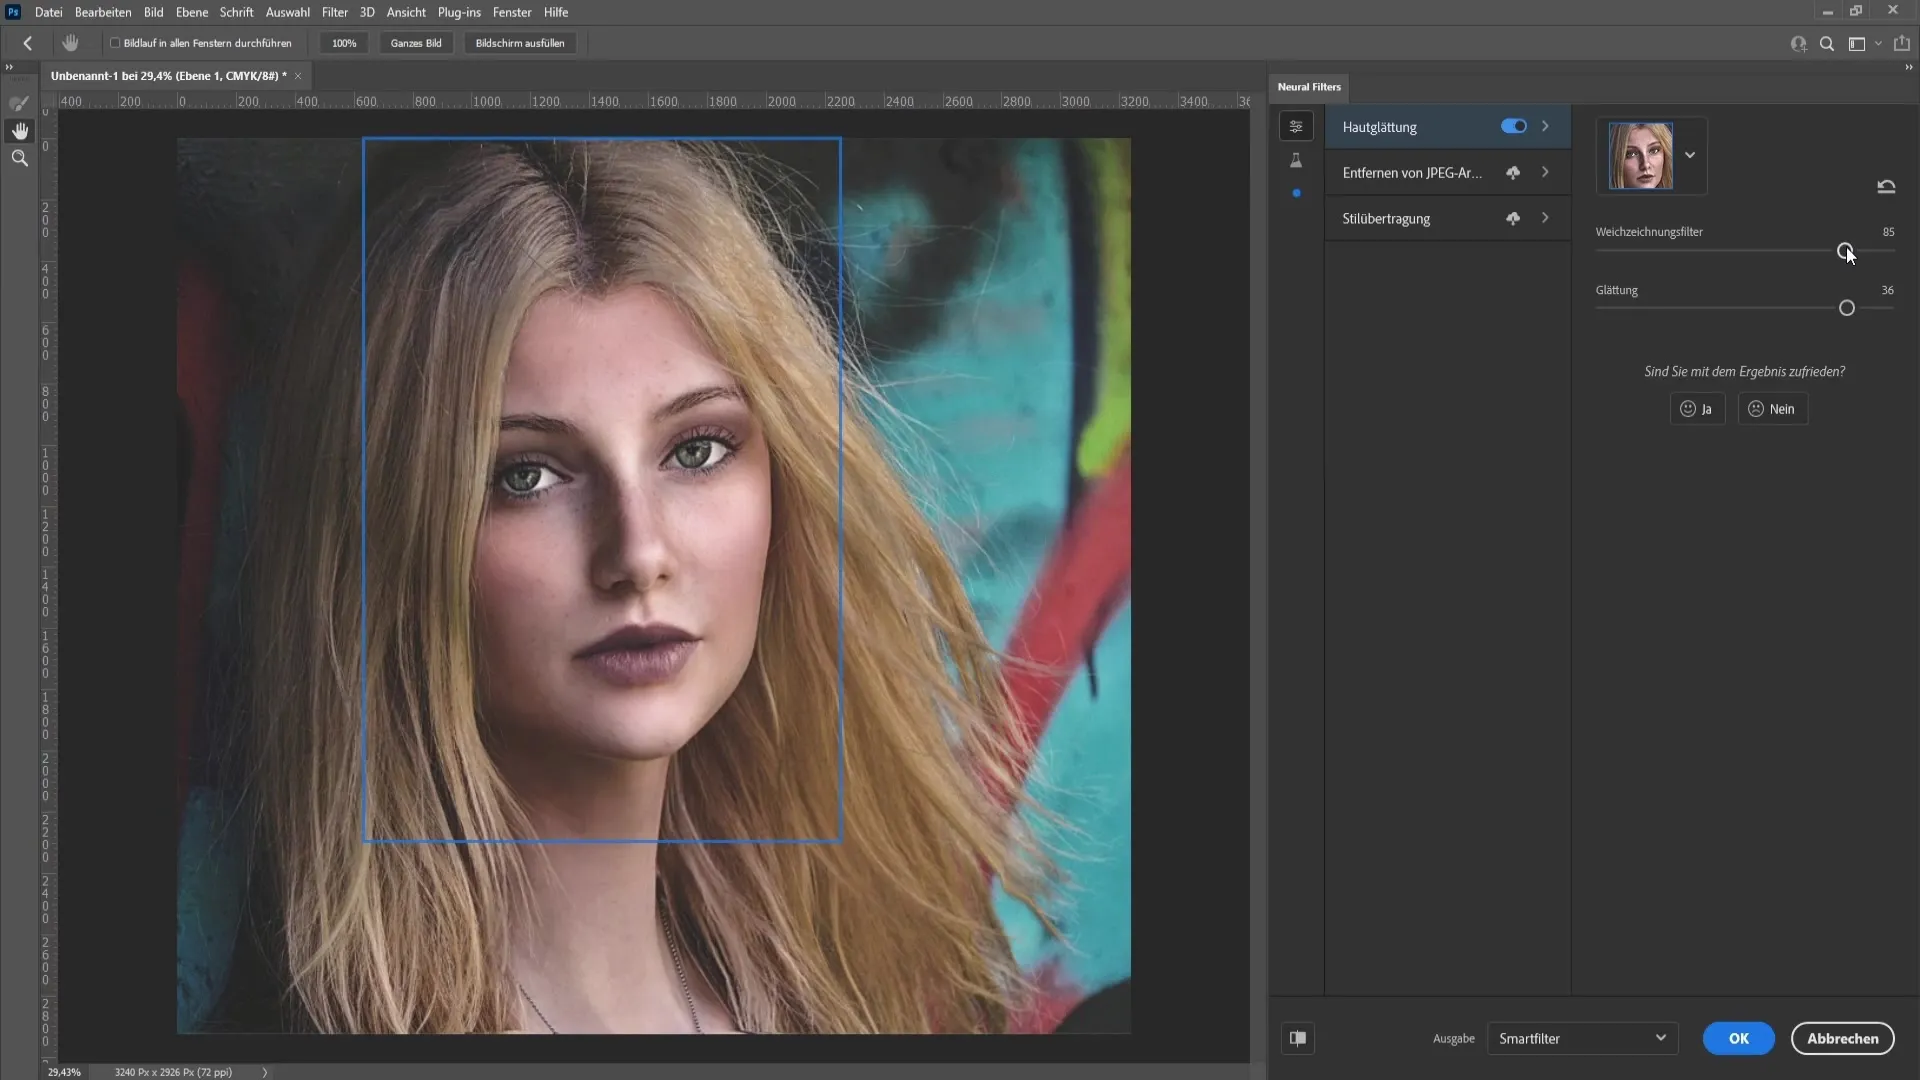Select the Hand tool in options bar
Image resolution: width=1920 pixels, height=1080 pixels.
click(70, 43)
